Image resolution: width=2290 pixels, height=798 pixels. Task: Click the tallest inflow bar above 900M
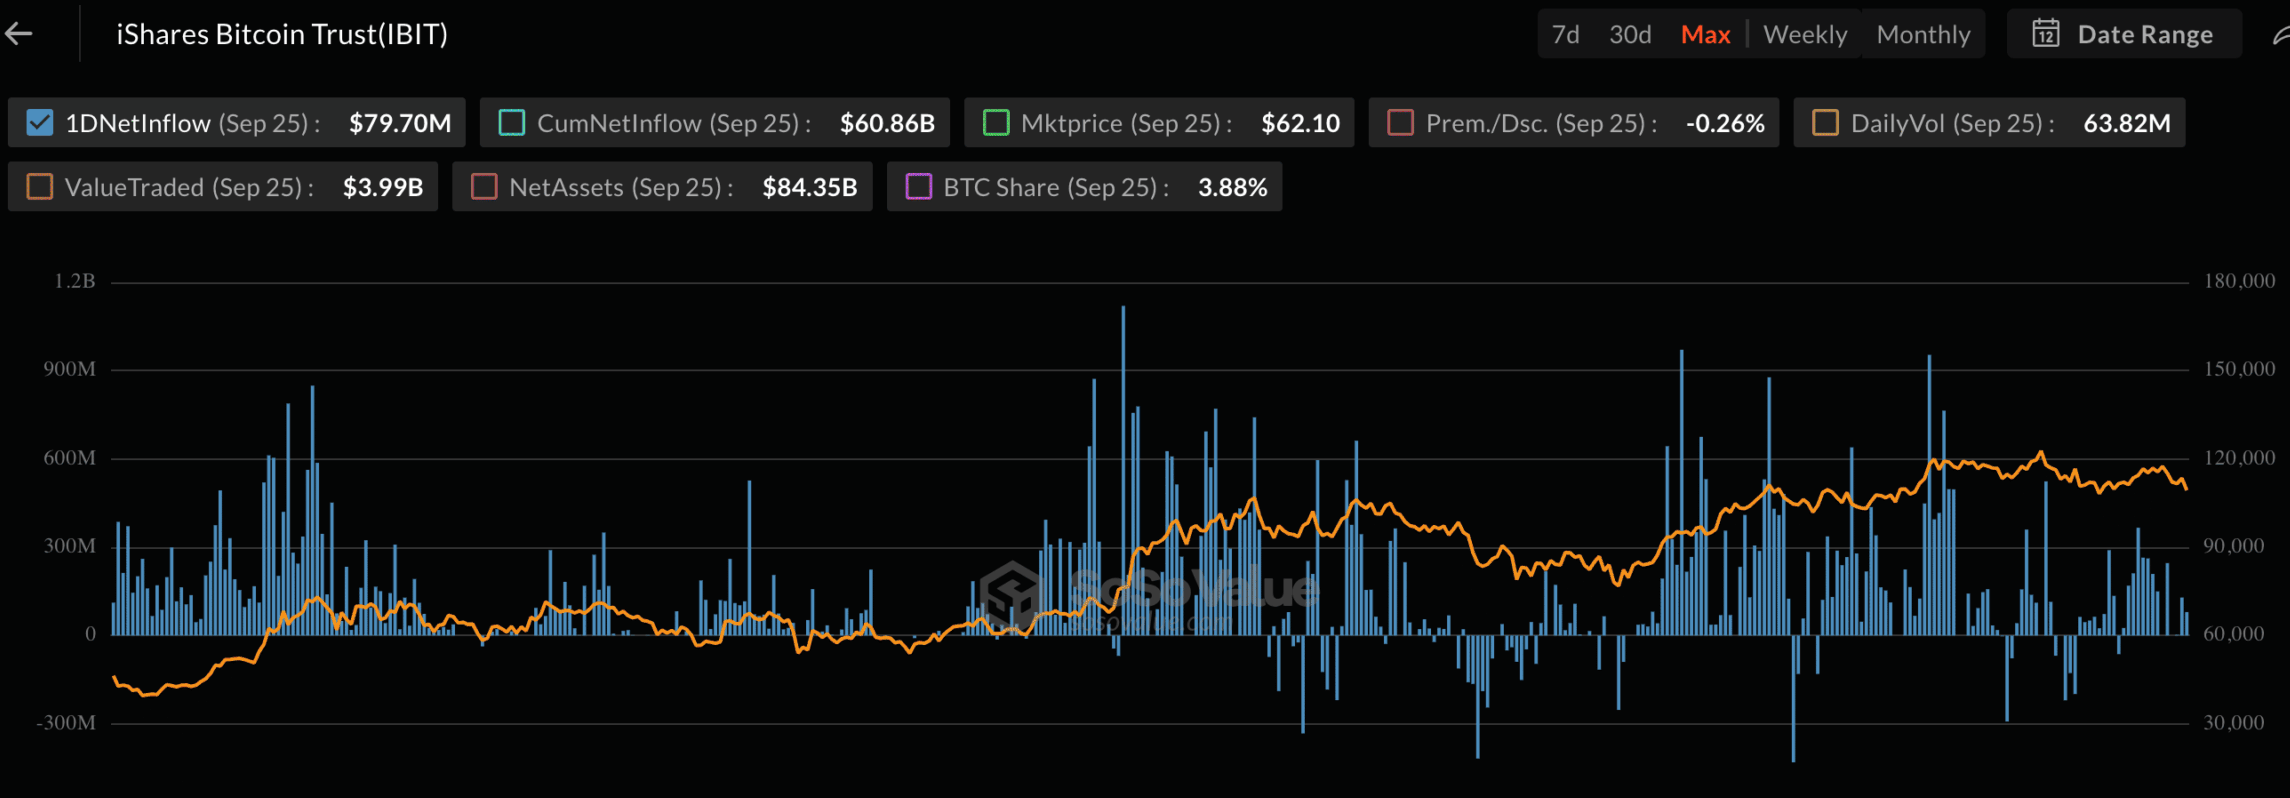pyautogui.click(x=1123, y=470)
